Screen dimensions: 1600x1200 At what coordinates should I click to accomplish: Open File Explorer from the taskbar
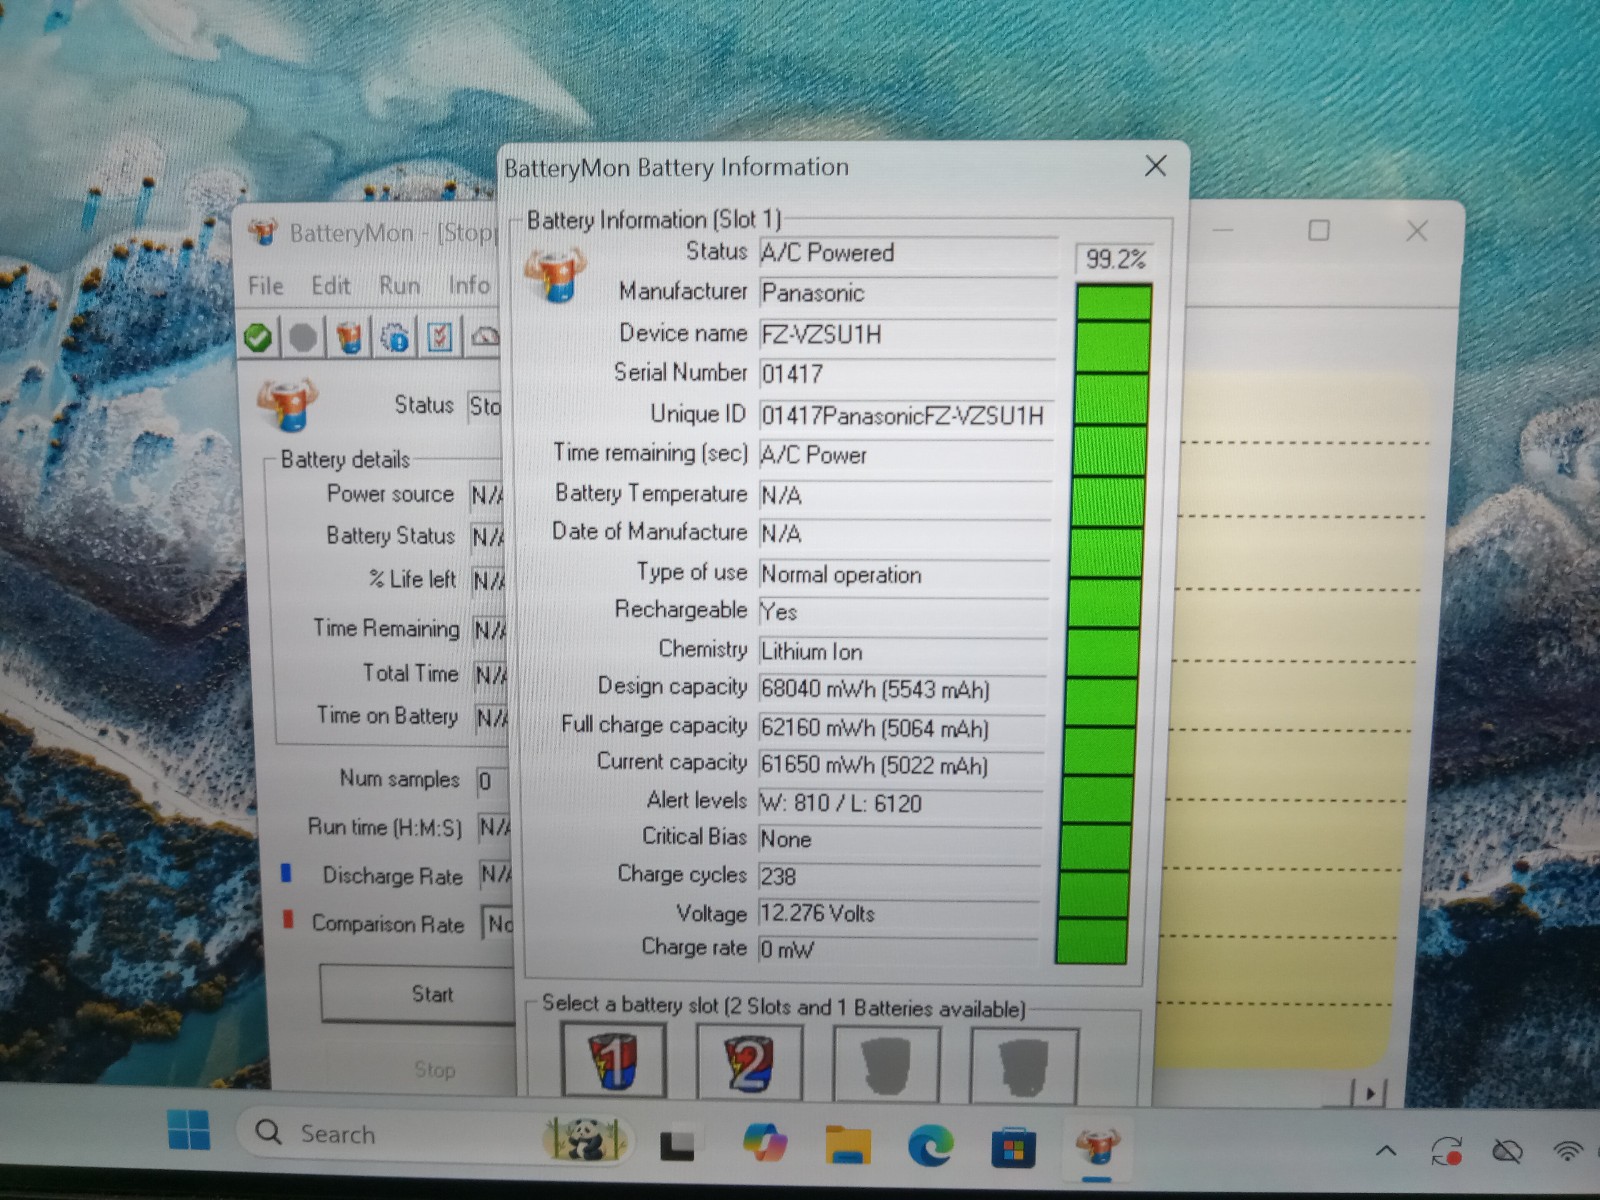pyautogui.click(x=848, y=1144)
